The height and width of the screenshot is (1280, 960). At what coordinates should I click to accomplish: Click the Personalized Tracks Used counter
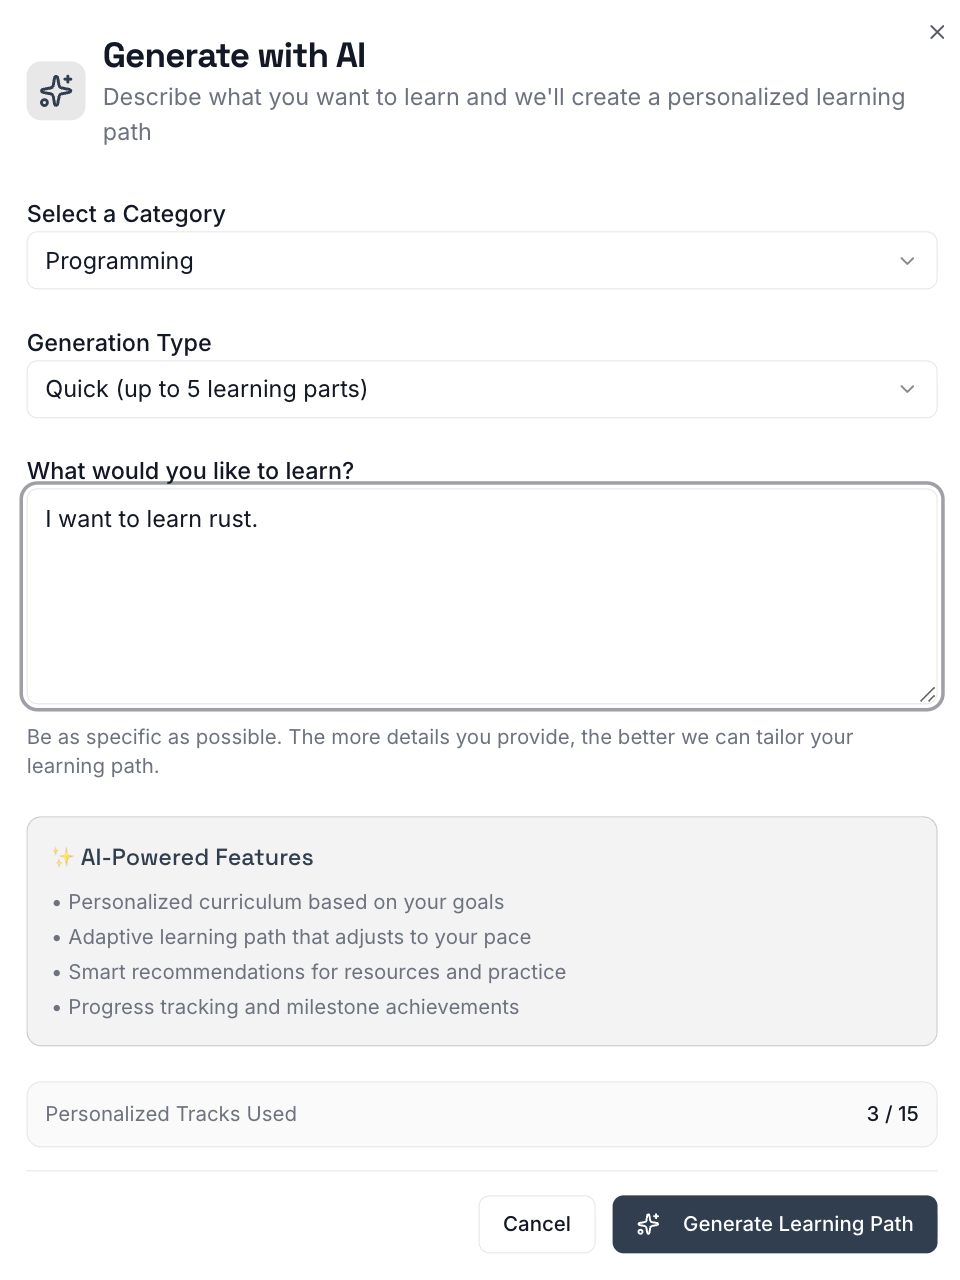click(x=170, y=1114)
